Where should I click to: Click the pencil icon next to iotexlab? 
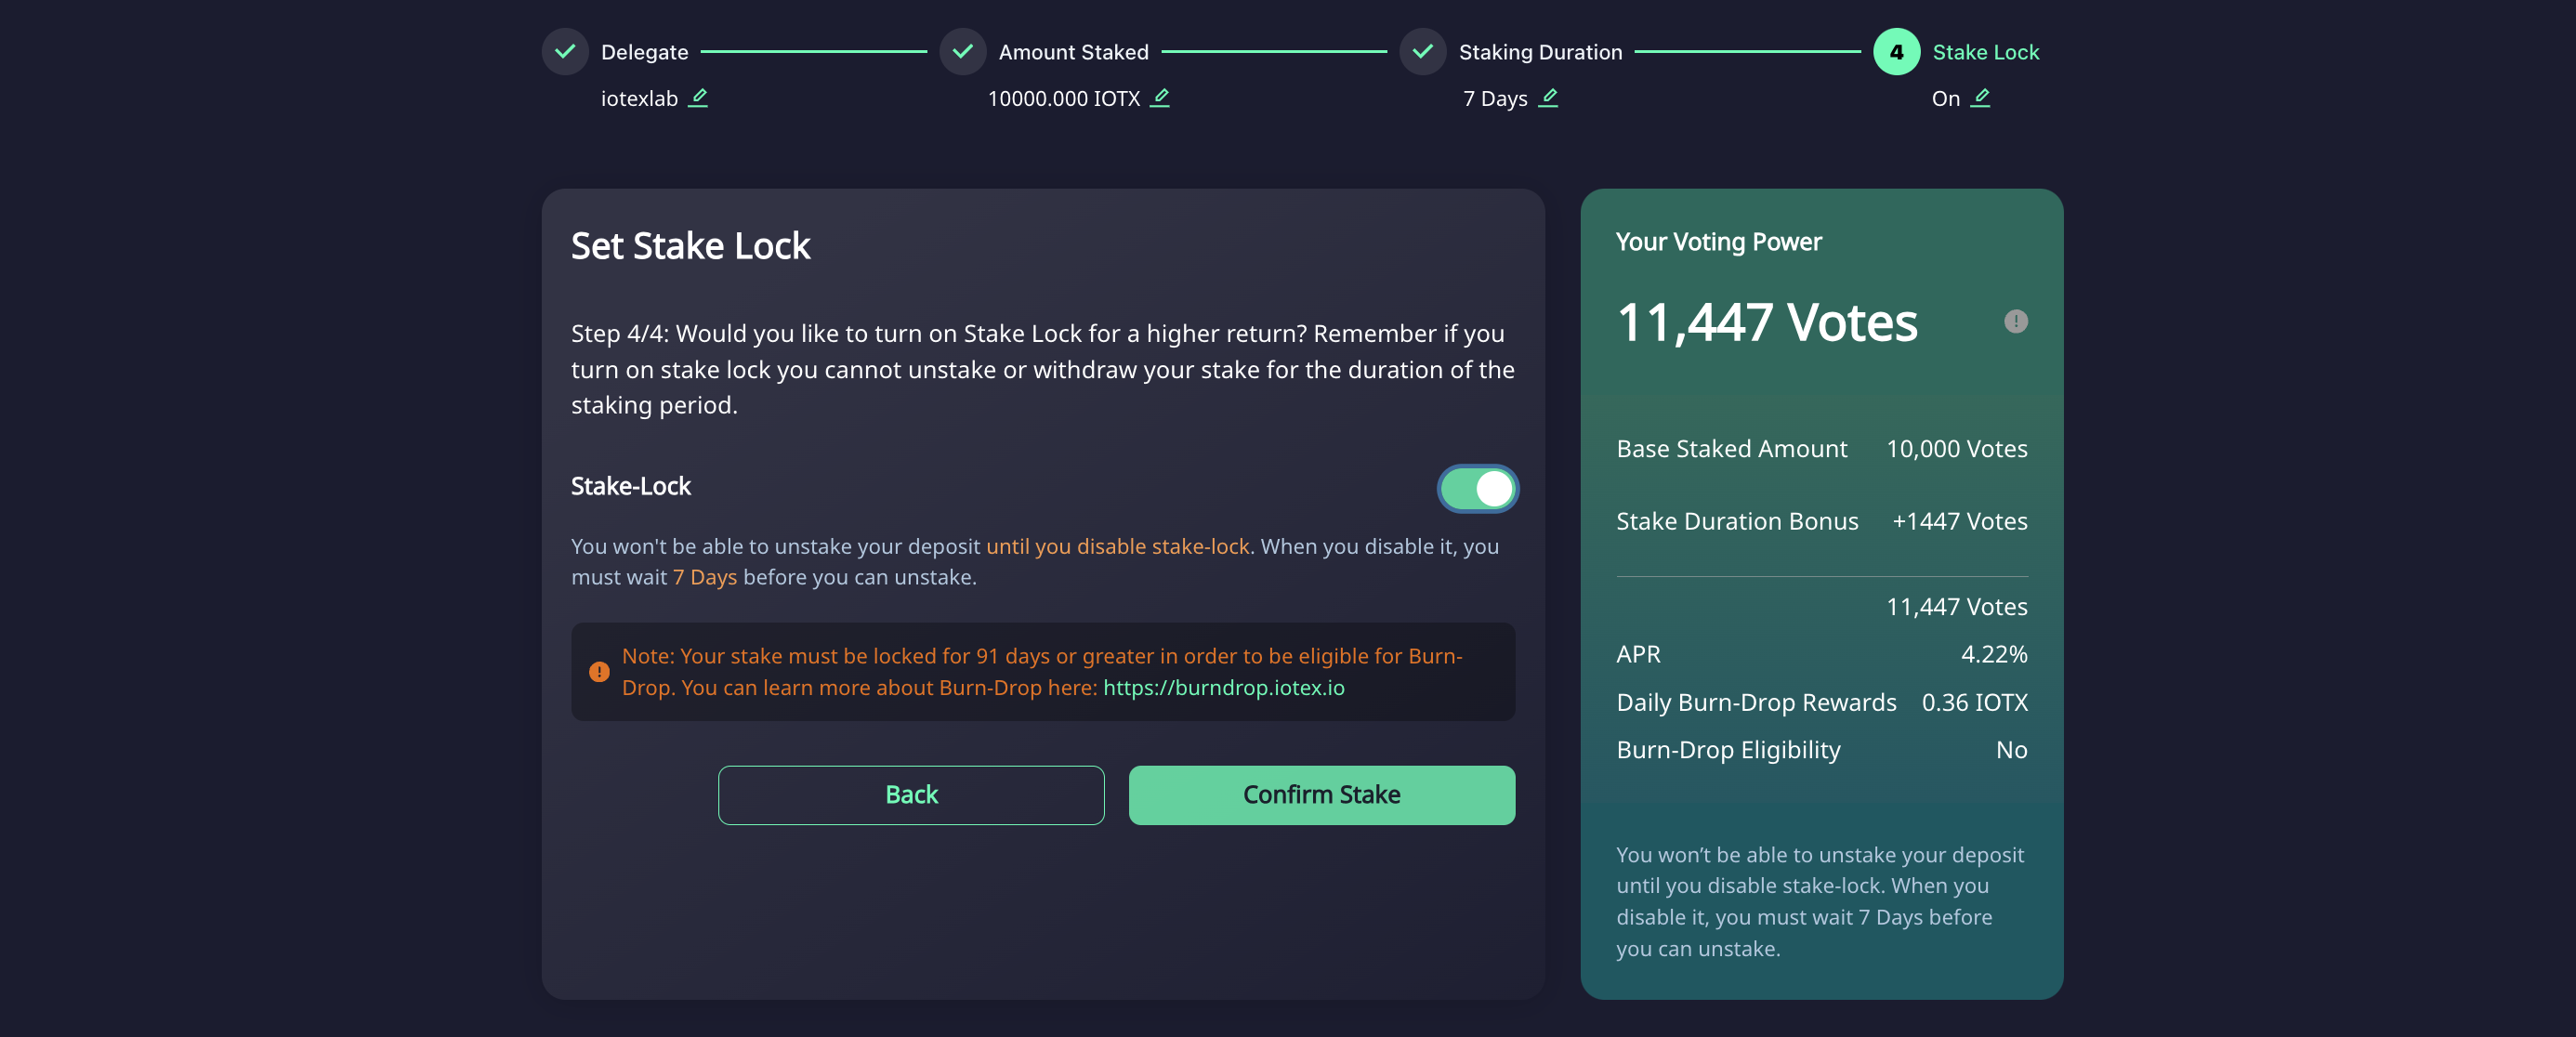pyautogui.click(x=698, y=98)
